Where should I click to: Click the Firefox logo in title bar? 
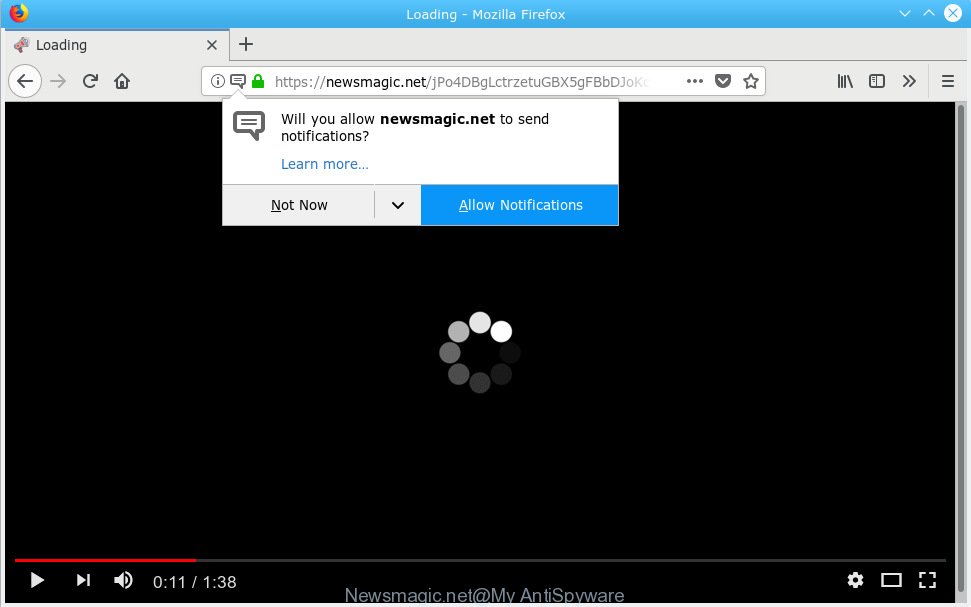click(19, 13)
